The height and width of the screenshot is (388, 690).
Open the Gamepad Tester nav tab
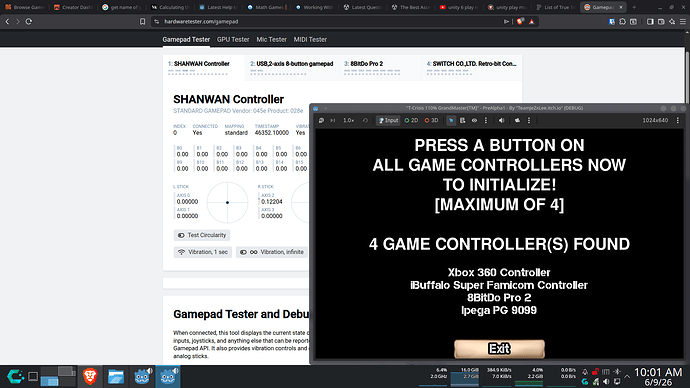click(x=186, y=39)
